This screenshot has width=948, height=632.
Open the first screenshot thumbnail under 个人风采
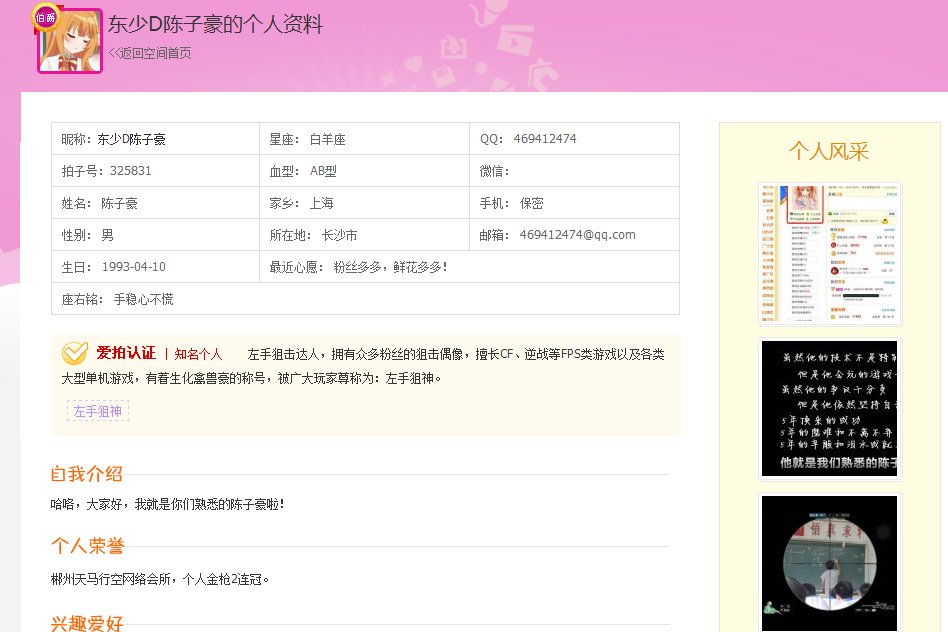pyautogui.click(x=830, y=253)
